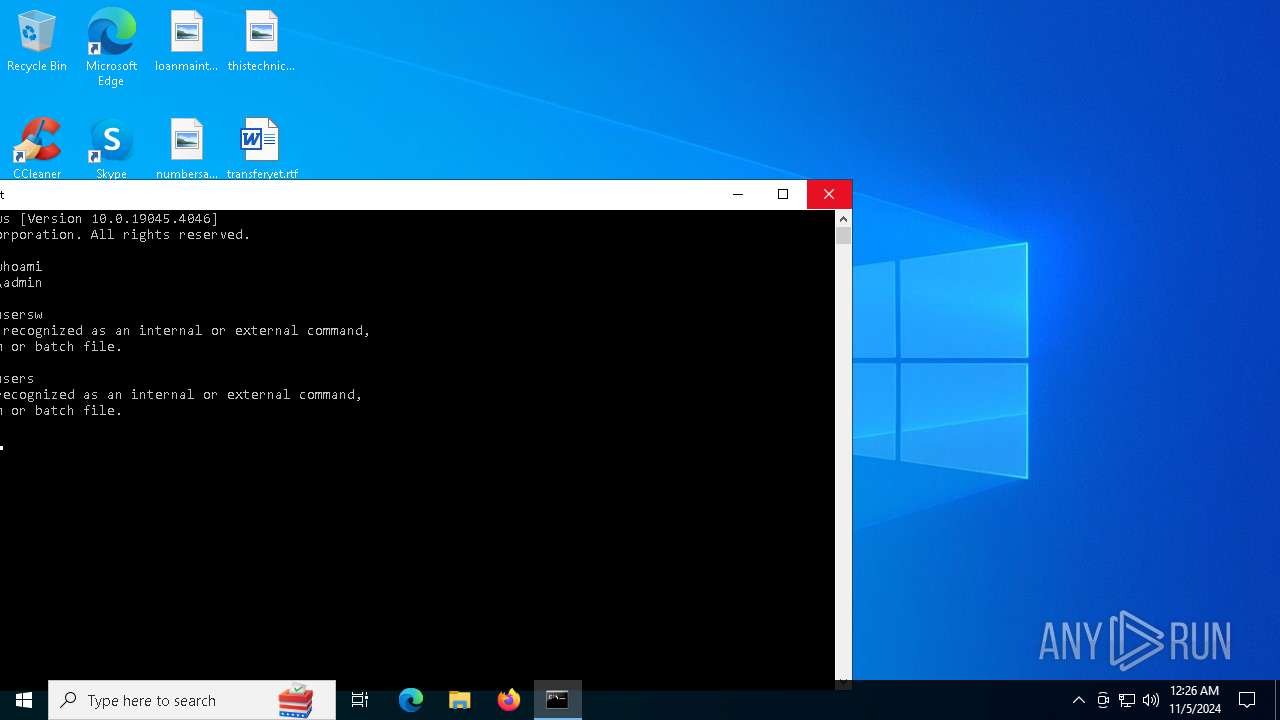The height and width of the screenshot is (720, 1280).
Task: Open Task View on the taskbar
Action: pyautogui.click(x=360, y=700)
